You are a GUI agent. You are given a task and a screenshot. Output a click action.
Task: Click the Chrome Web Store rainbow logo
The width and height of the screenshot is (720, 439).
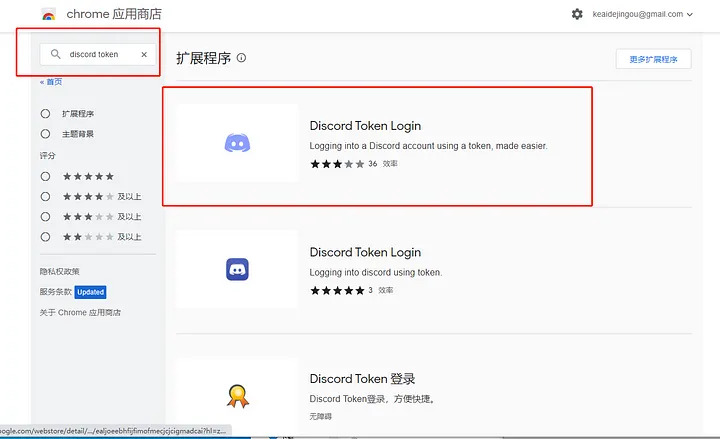(48, 15)
